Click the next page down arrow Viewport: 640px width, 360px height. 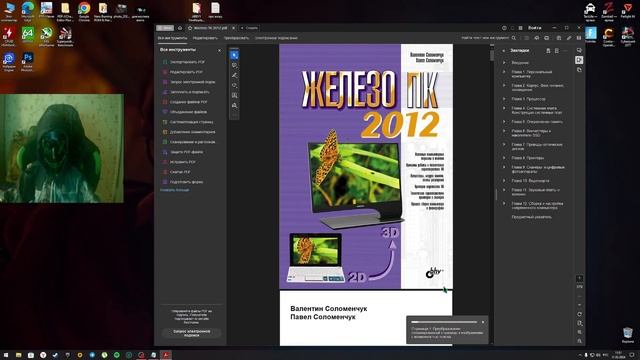(x=580, y=305)
